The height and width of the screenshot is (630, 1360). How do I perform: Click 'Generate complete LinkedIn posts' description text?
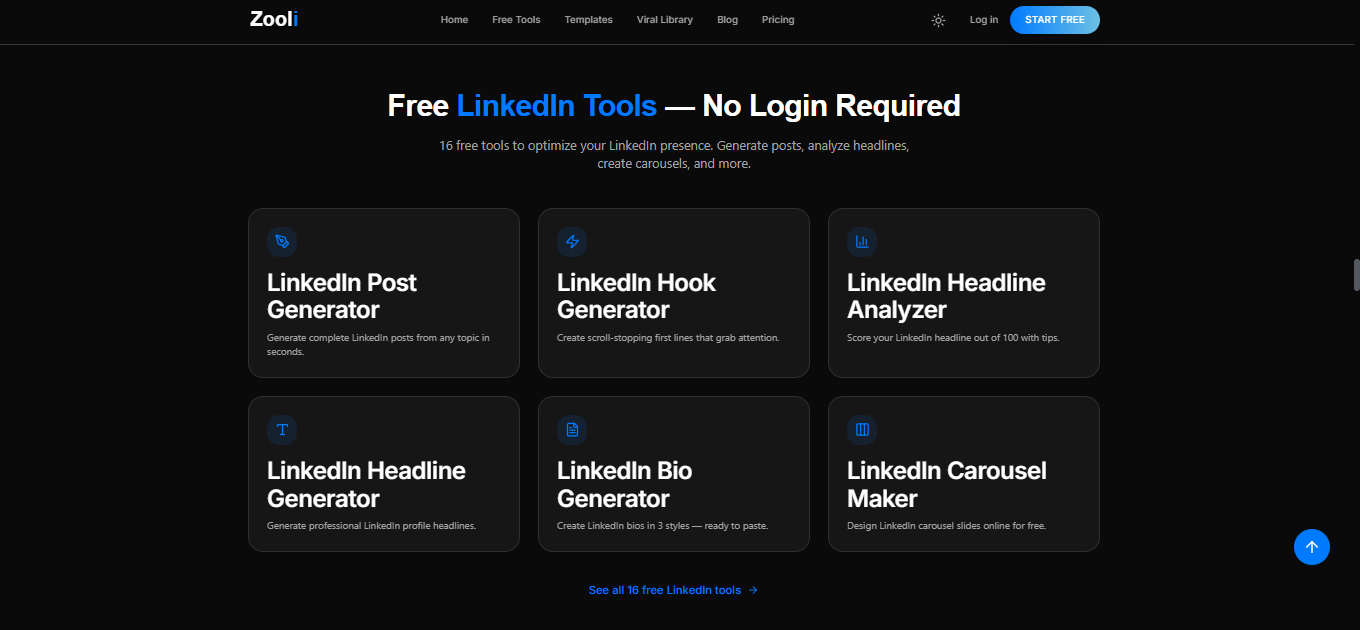click(x=378, y=345)
